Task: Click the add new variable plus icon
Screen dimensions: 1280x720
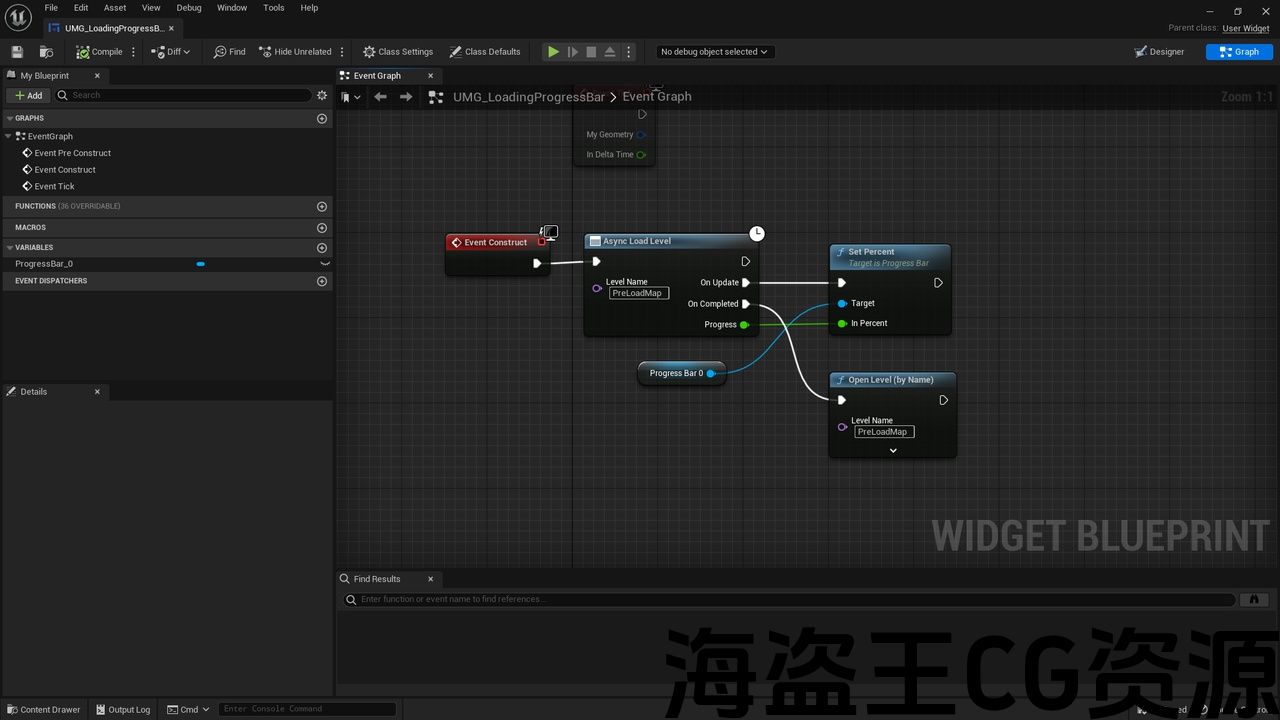Action: 322,248
